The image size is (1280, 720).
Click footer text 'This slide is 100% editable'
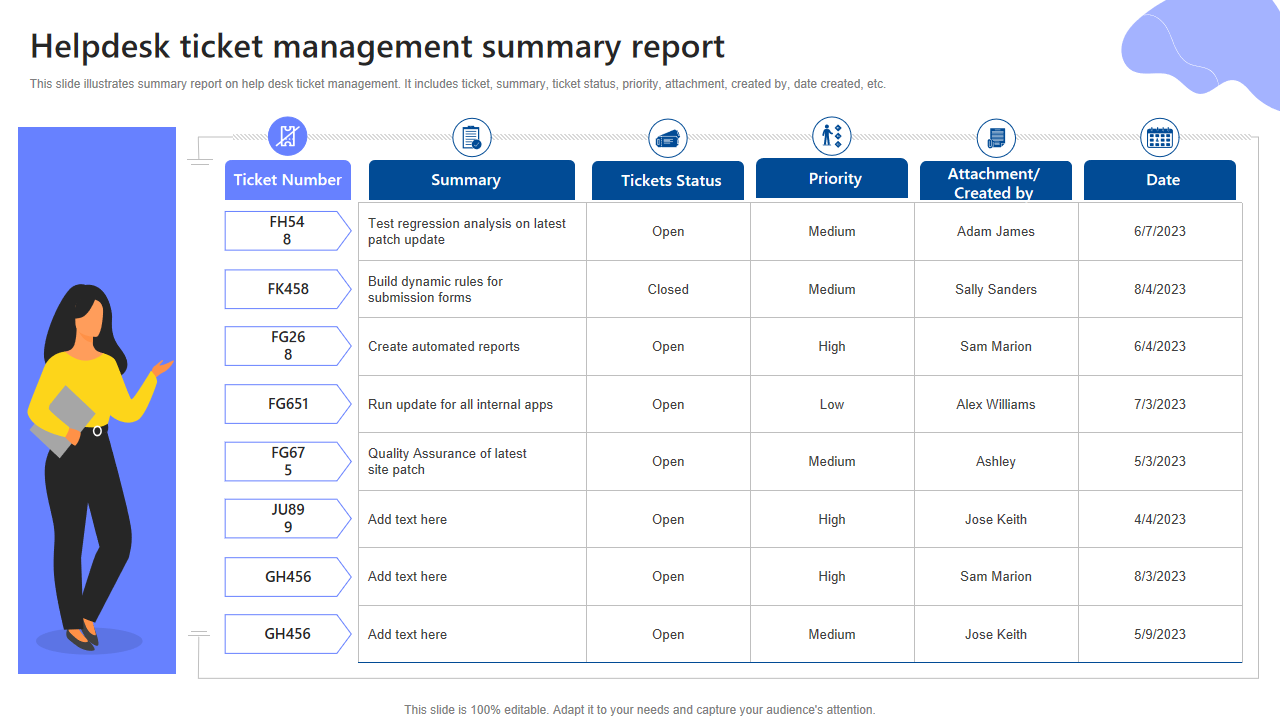[476, 710]
